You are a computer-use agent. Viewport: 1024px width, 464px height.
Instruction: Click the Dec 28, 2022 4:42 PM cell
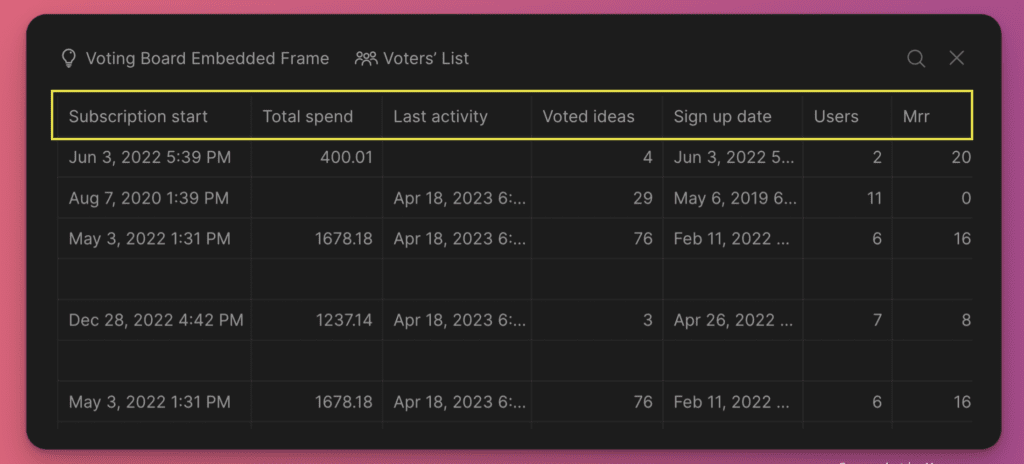click(x=155, y=320)
